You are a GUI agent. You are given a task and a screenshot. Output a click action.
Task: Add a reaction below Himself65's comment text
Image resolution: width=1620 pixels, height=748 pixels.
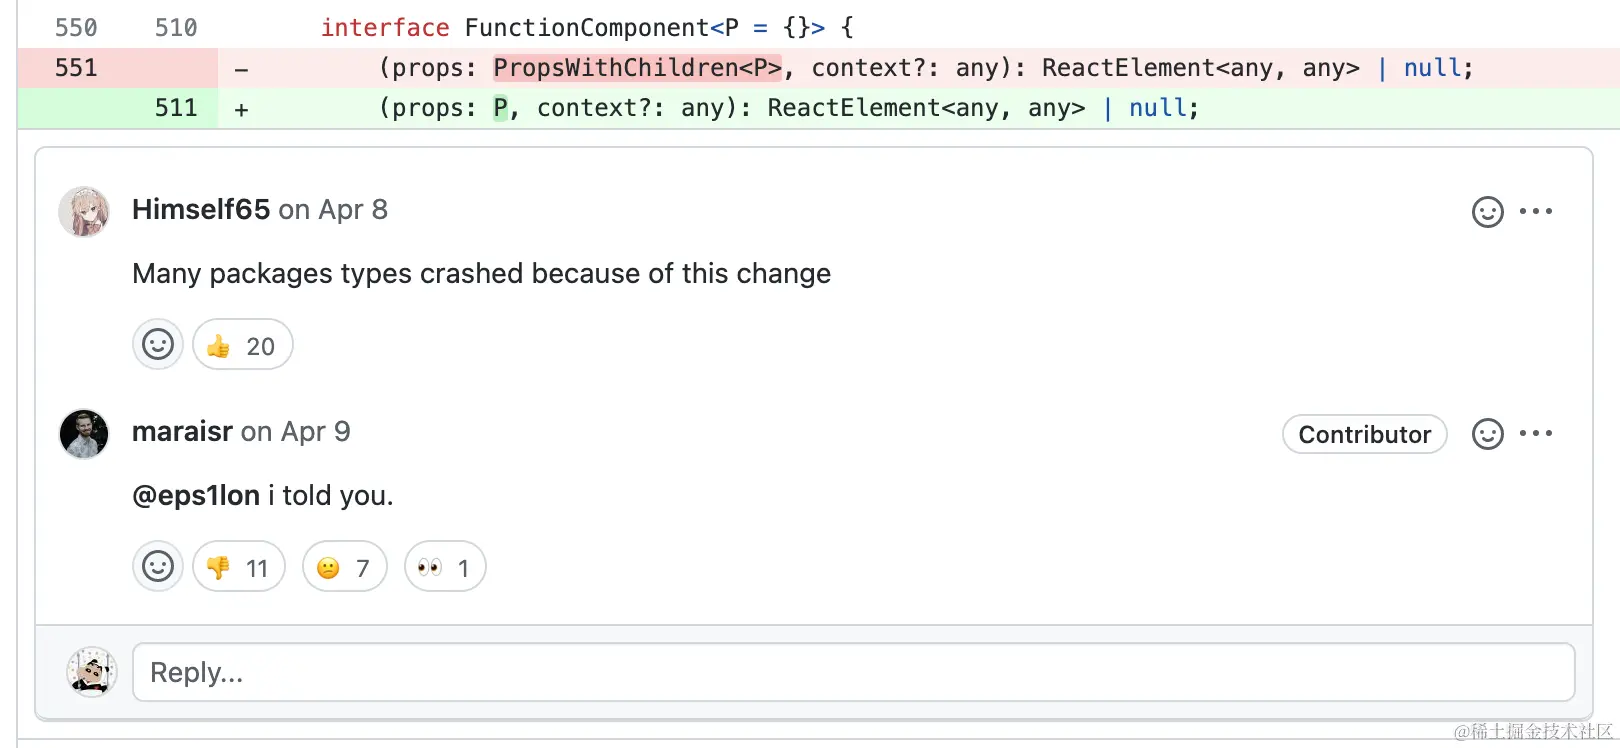(158, 345)
